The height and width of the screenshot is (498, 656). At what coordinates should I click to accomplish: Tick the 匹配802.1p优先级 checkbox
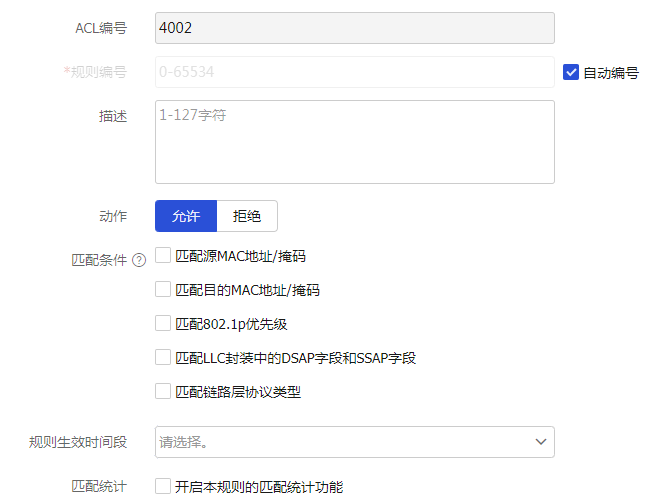click(163, 323)
